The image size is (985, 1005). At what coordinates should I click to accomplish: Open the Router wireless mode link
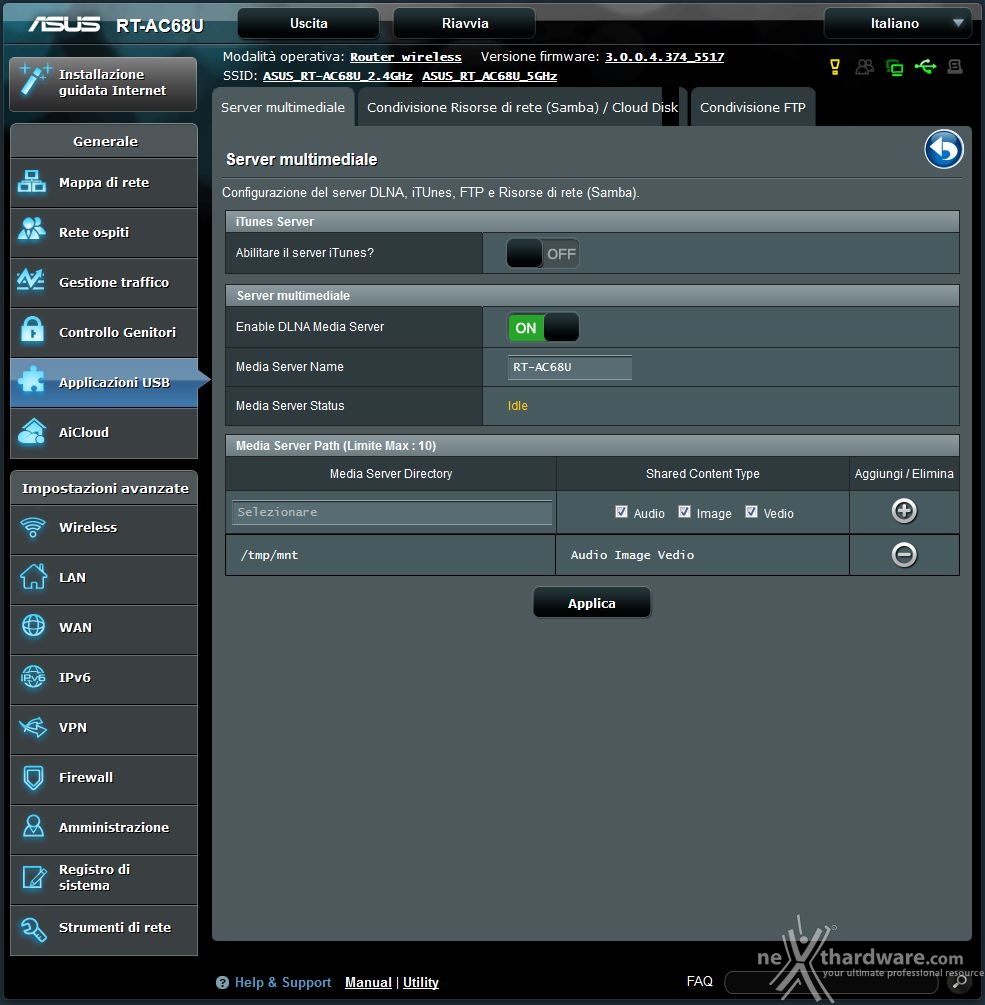tap(406, 57)
